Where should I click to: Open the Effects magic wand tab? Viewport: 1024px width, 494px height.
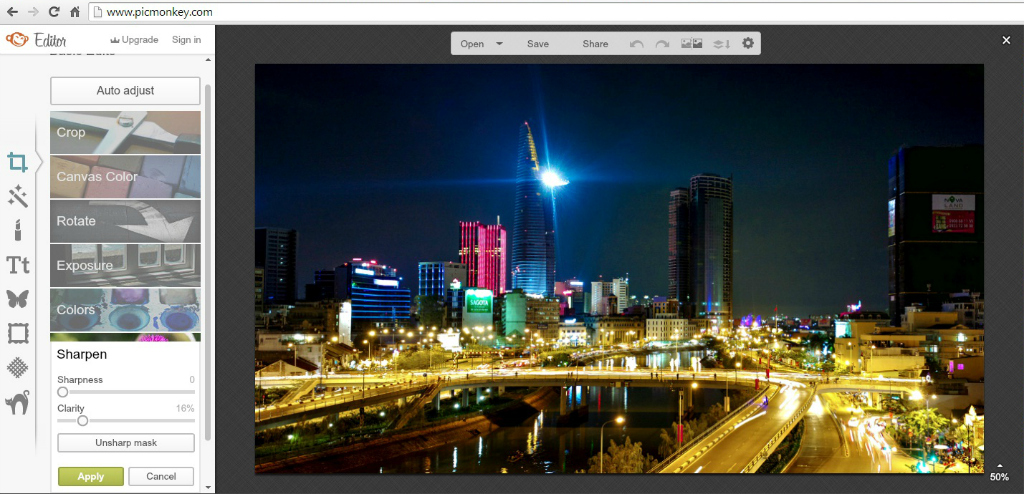[18, 196]
